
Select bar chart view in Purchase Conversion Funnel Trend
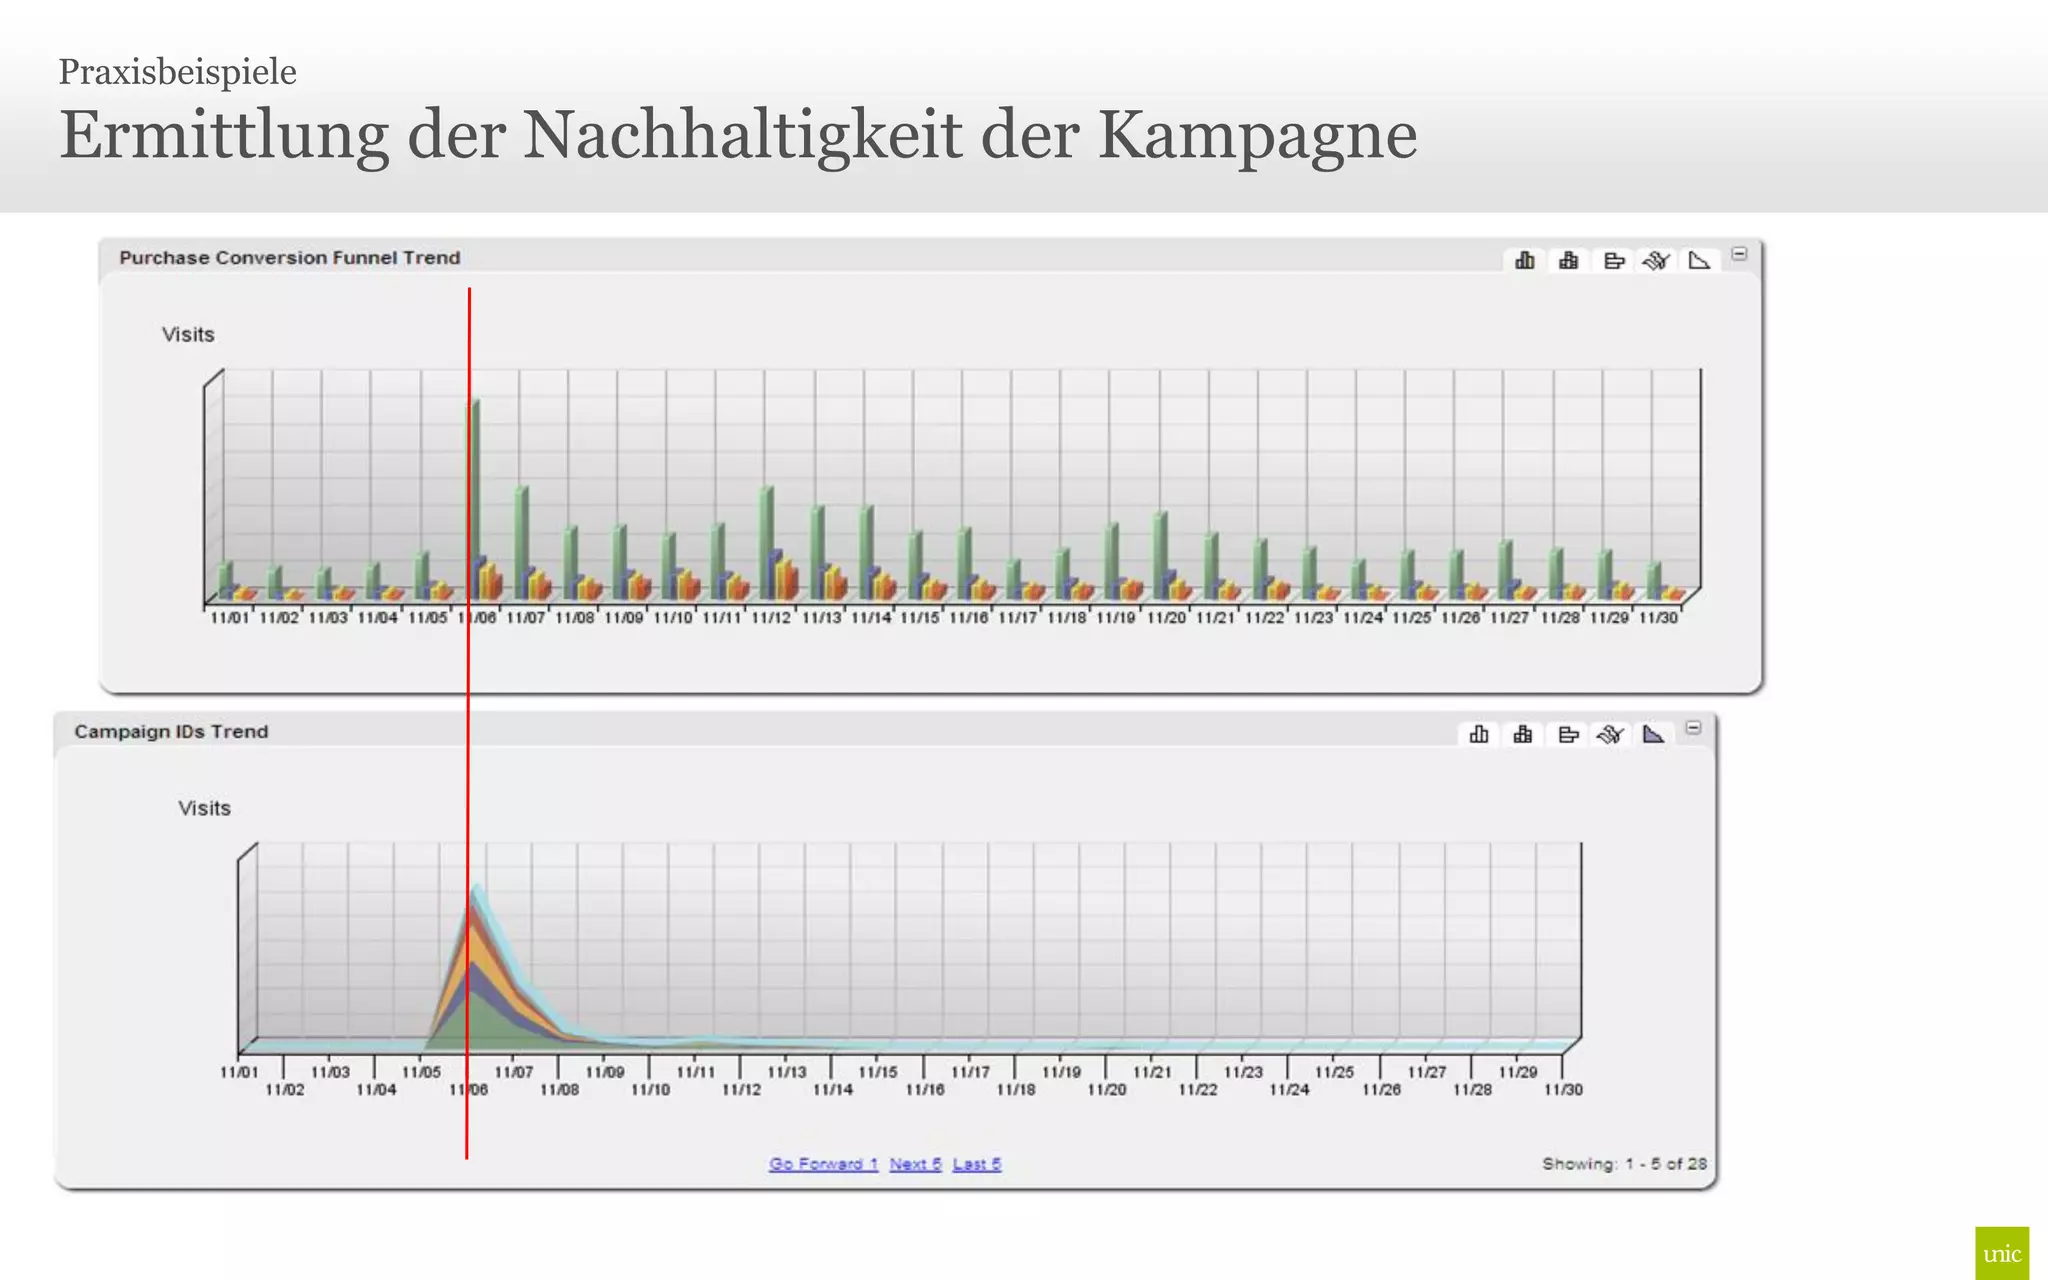1525,261
